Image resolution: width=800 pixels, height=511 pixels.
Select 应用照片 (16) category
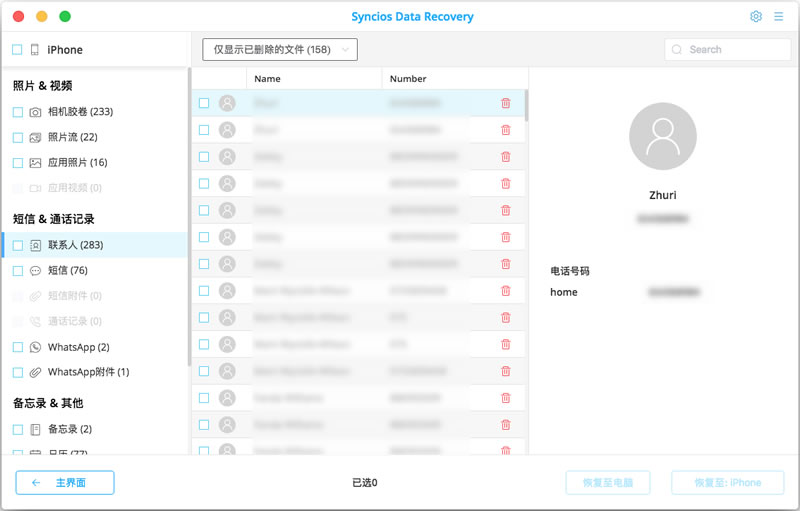coord(95,163)
